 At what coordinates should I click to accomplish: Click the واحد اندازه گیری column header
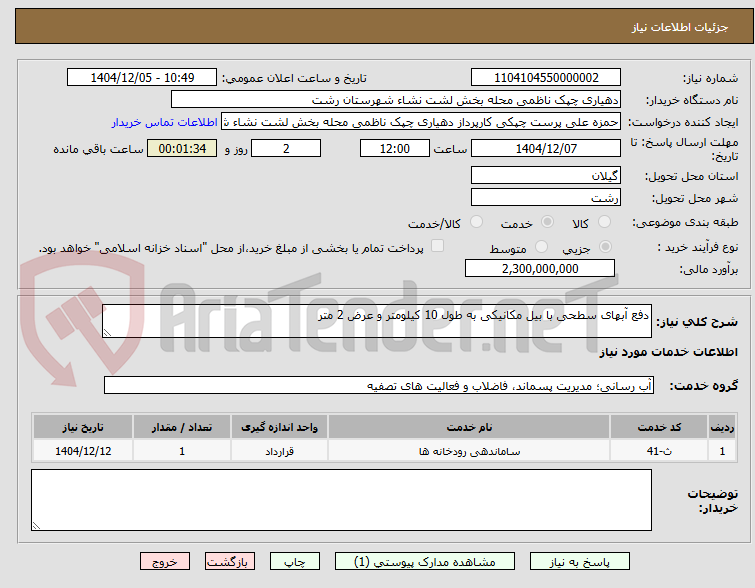click(x=279, y=427)
